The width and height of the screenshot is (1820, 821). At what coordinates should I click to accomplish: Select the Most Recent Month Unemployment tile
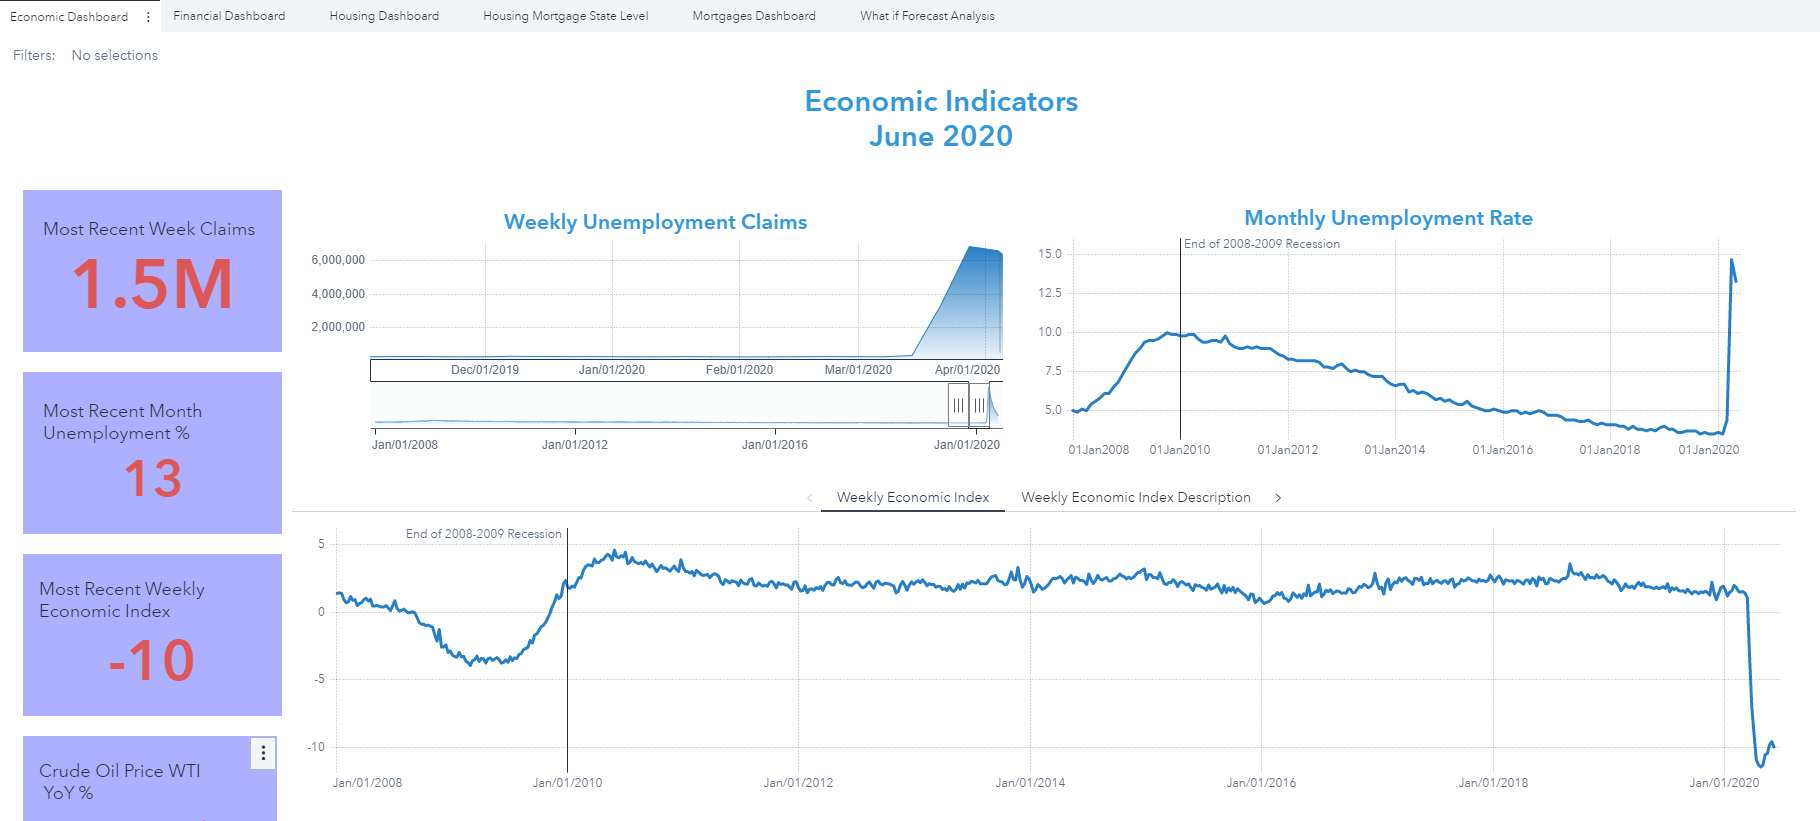coord(152,453)
